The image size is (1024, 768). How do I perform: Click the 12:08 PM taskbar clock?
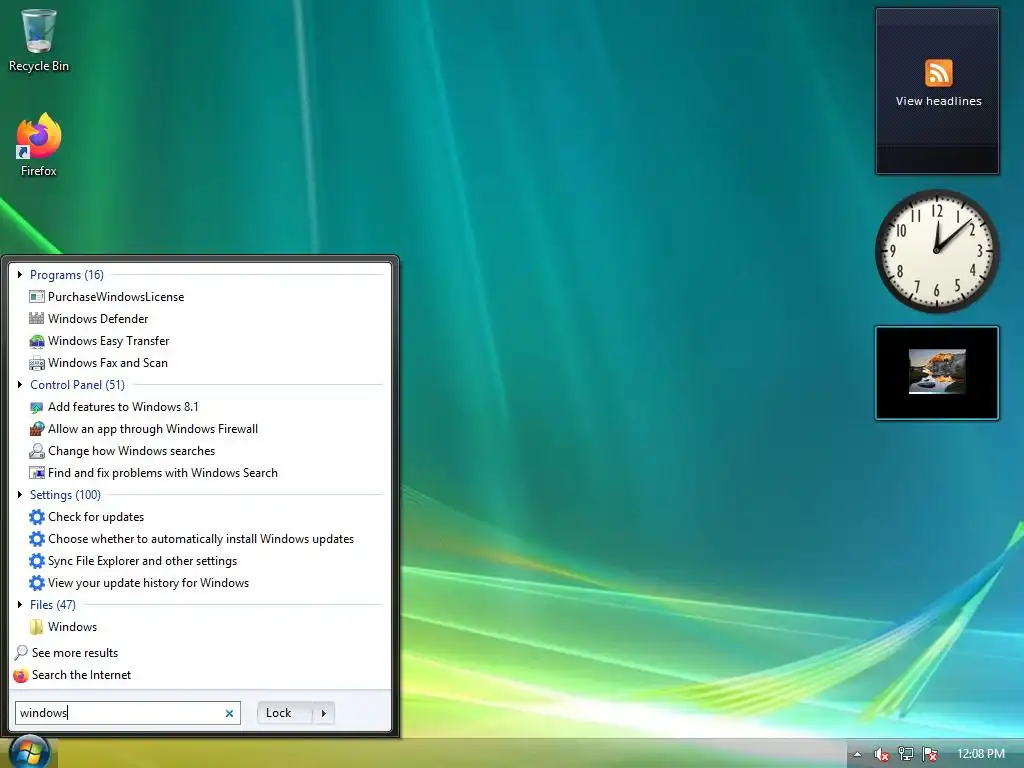coord(980,754)
